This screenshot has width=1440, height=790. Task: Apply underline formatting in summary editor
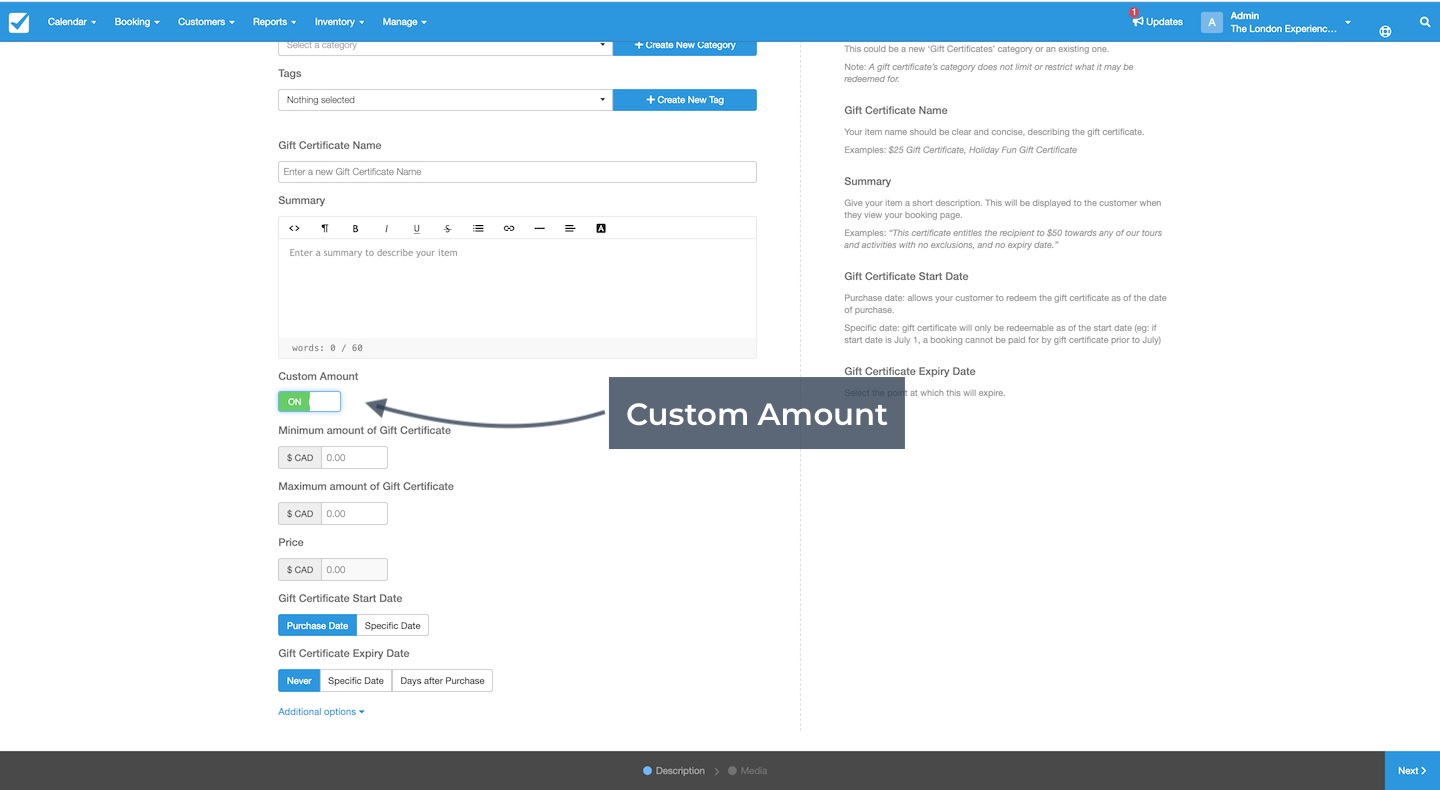click(x=417, y=228)
